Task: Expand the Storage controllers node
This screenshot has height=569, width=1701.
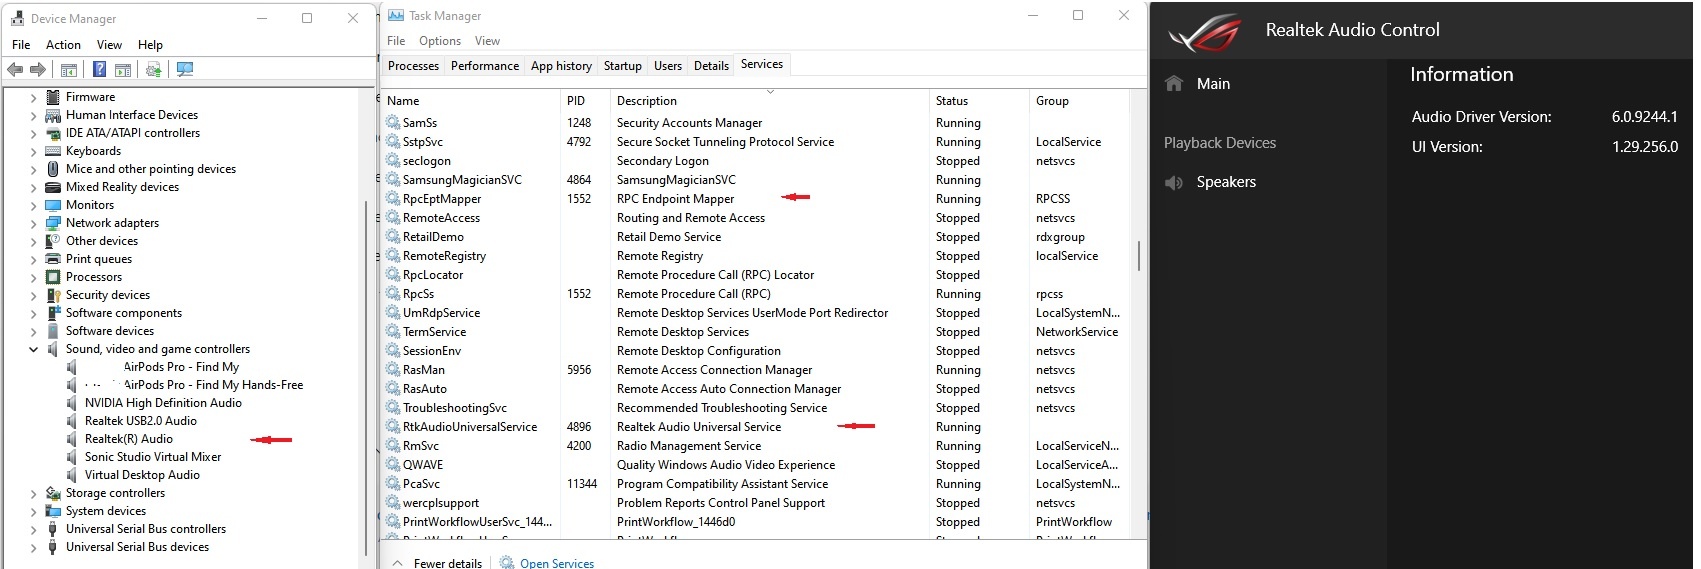Action: pyautogui.click(x=33, y=494)
